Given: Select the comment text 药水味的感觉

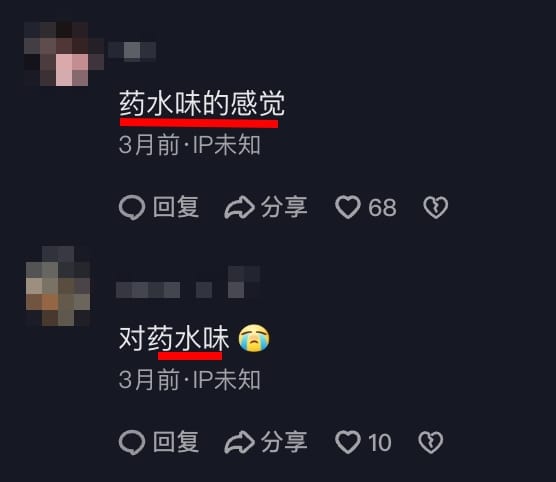Looking at the screenshot, I should tap(202, 104).
